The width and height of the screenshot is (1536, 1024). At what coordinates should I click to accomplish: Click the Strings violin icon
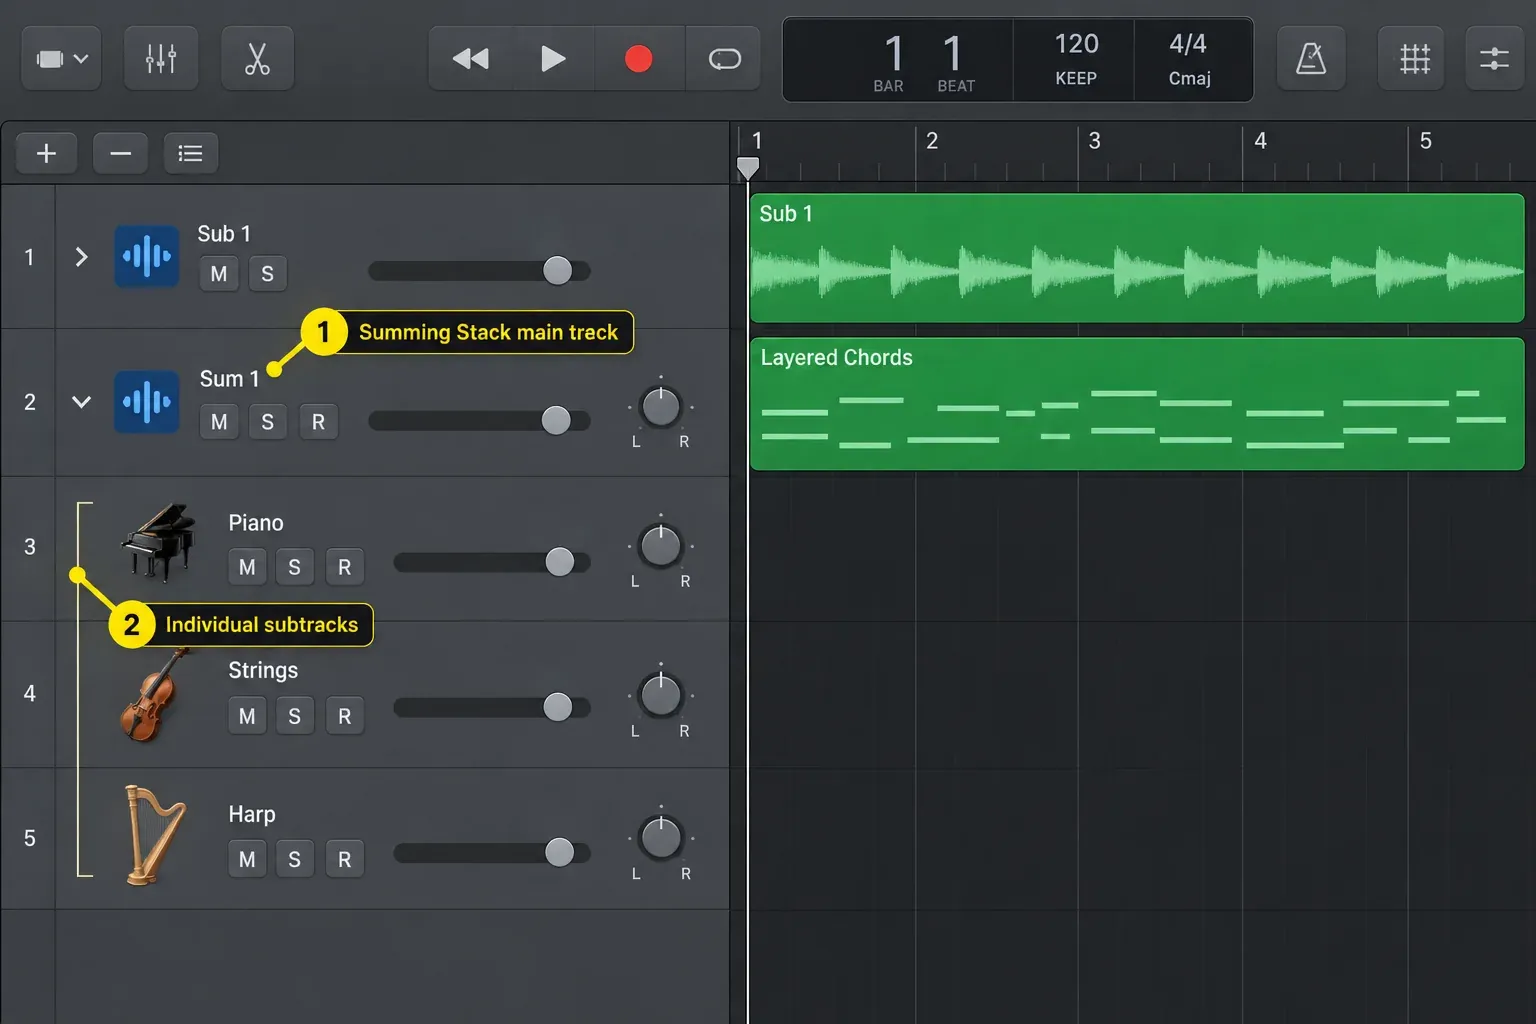[x=156, y=694]
